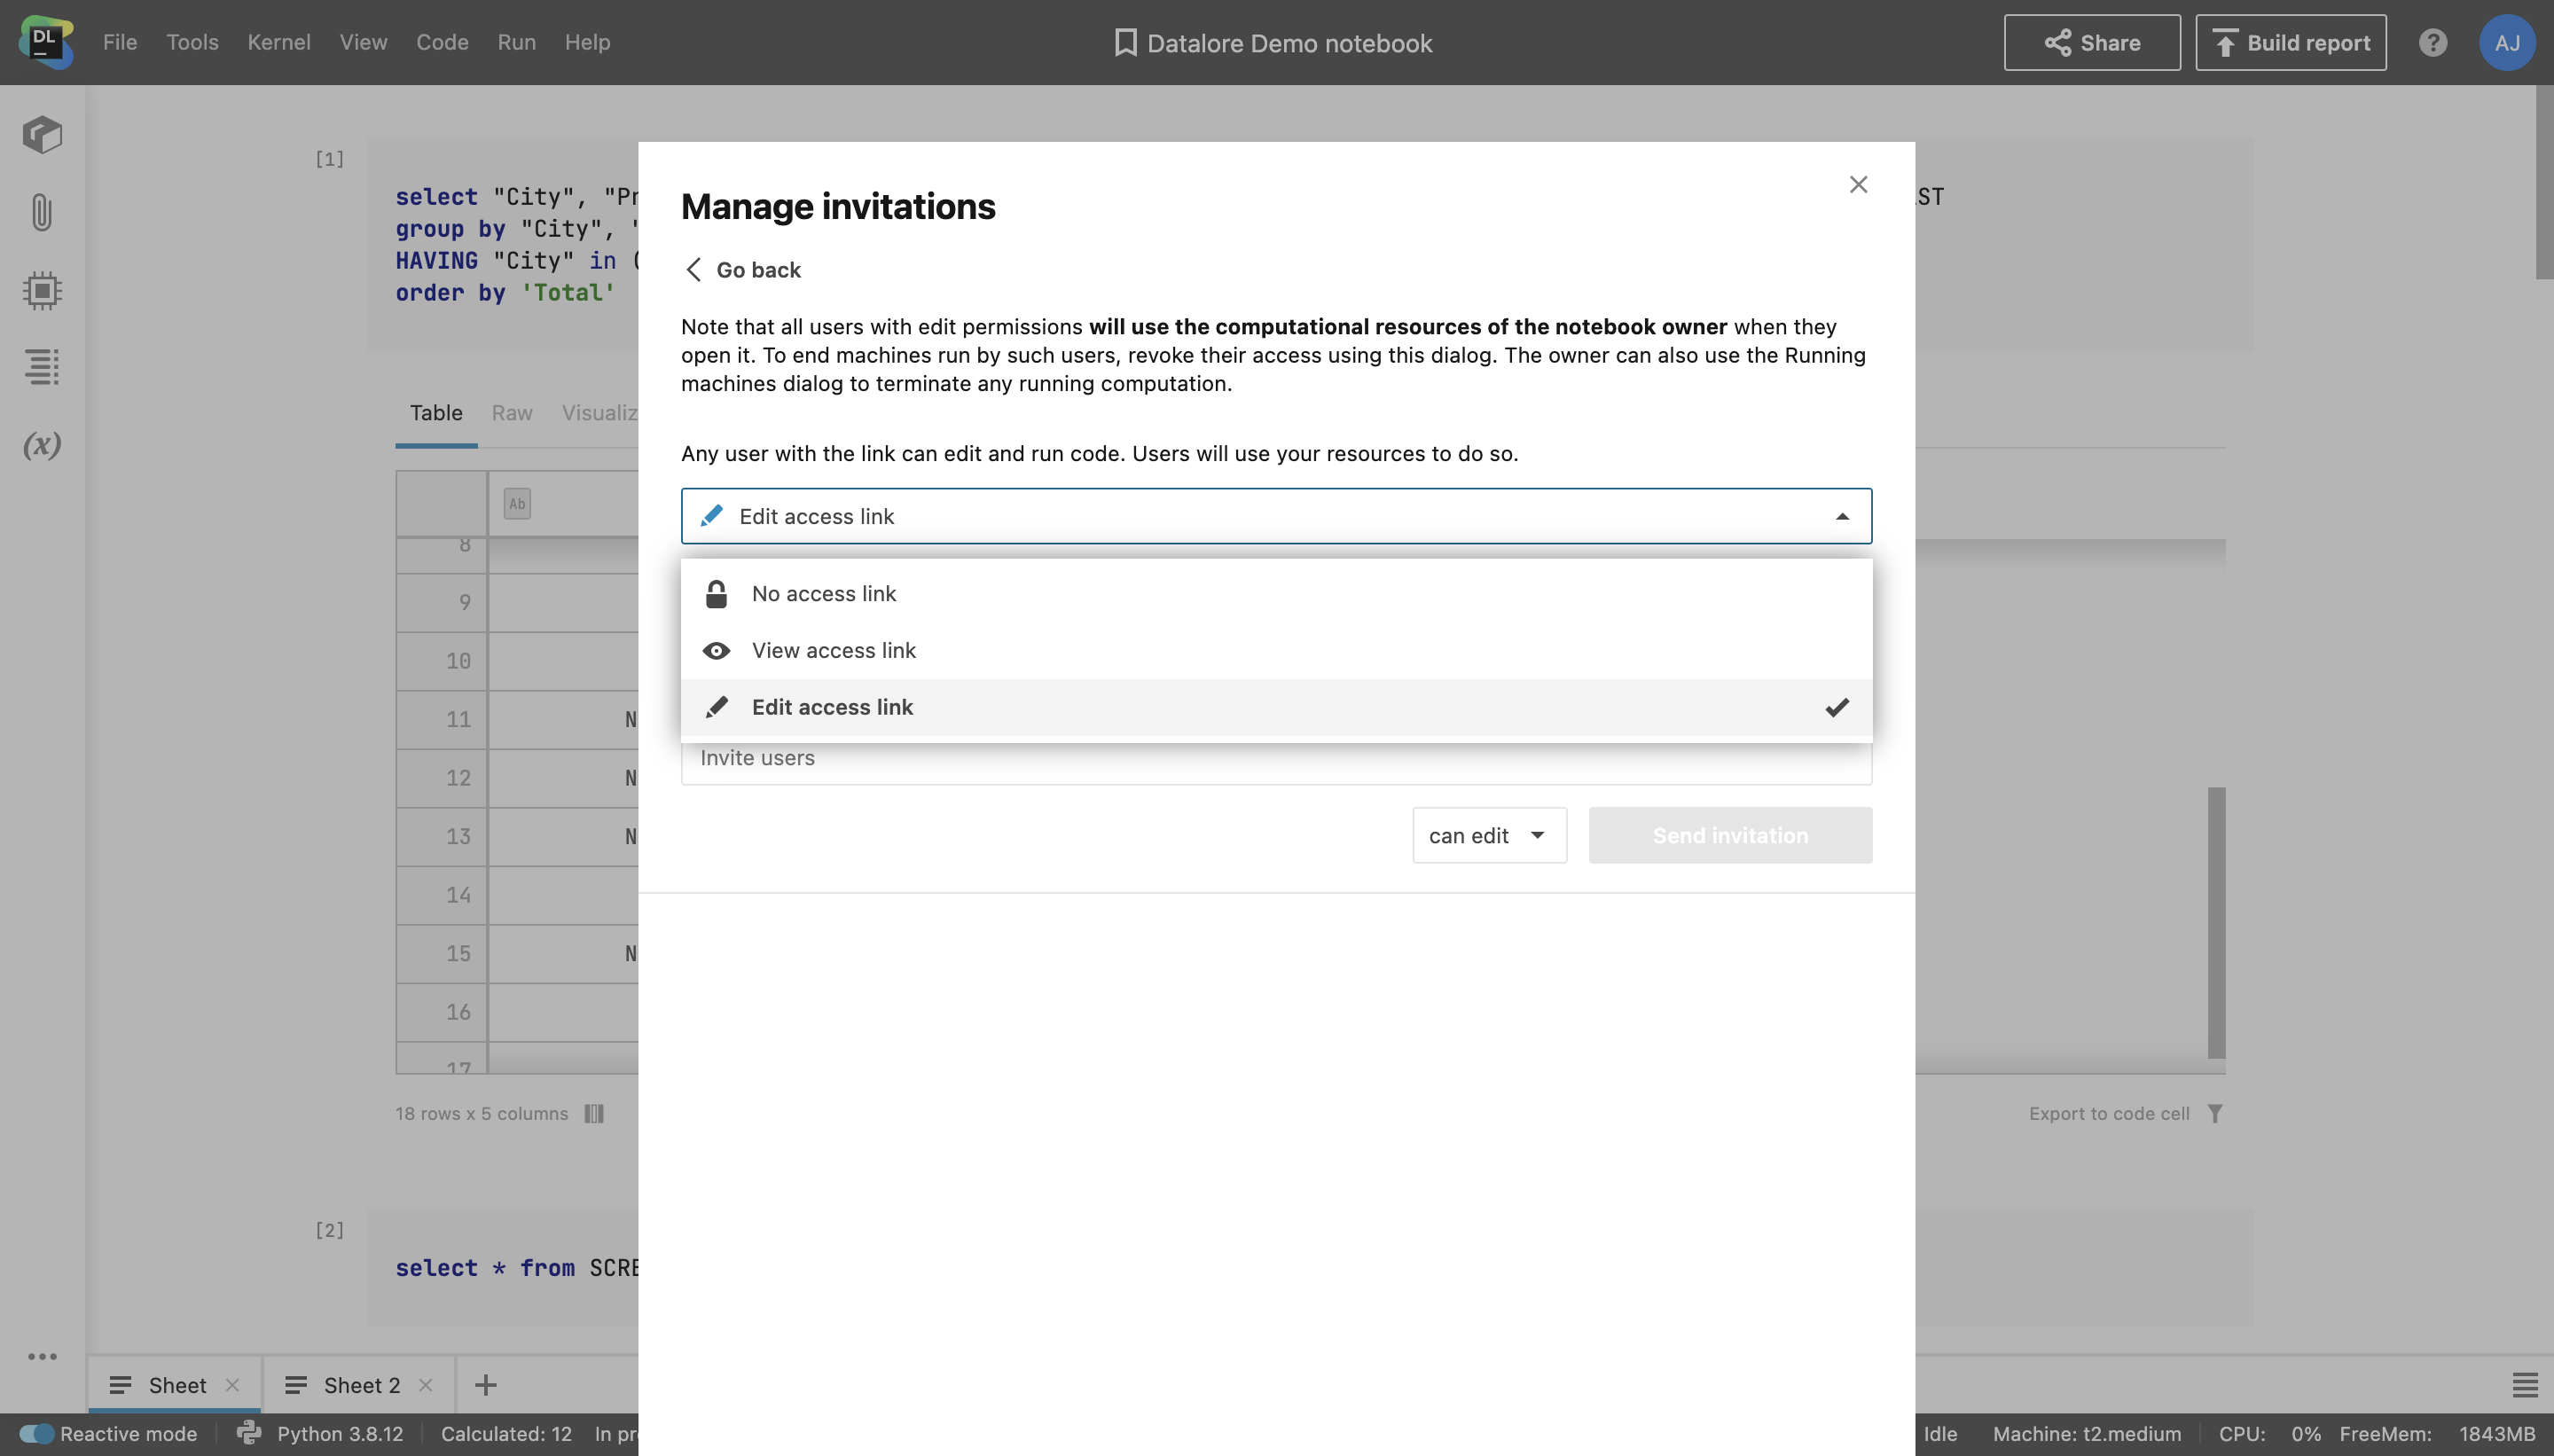The image size is (2554, 1456).
Task: Open the can edit permission dropdown
Action: point(1488,836)
